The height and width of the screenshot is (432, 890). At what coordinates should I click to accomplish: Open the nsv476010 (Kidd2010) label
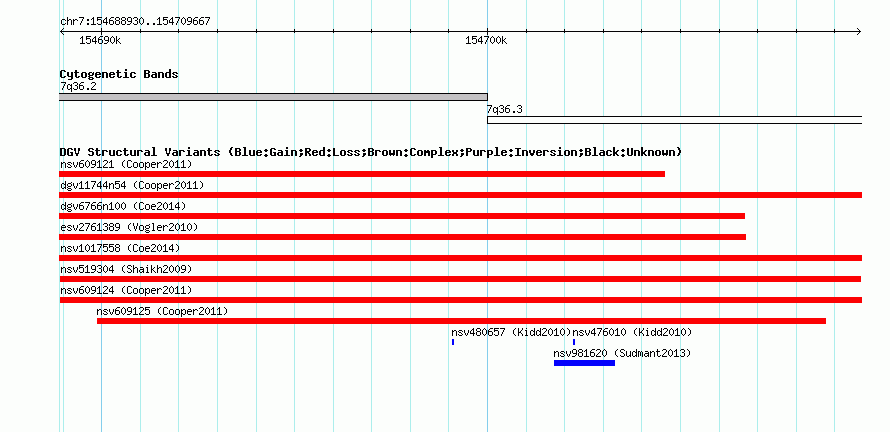pos(632,332)
